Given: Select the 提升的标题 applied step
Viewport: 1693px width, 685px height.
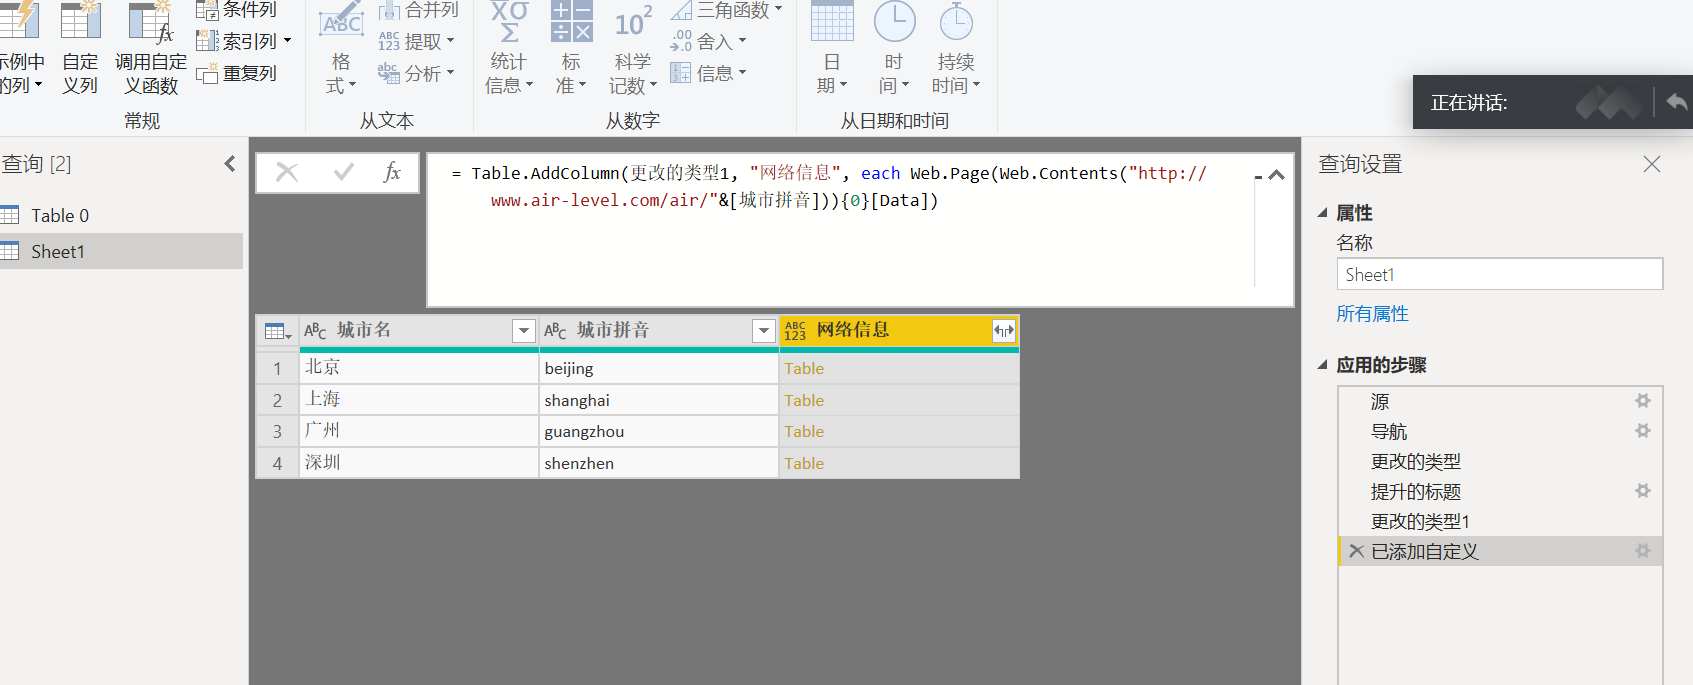Looking at the screenshot, I should click(1500, 491).
